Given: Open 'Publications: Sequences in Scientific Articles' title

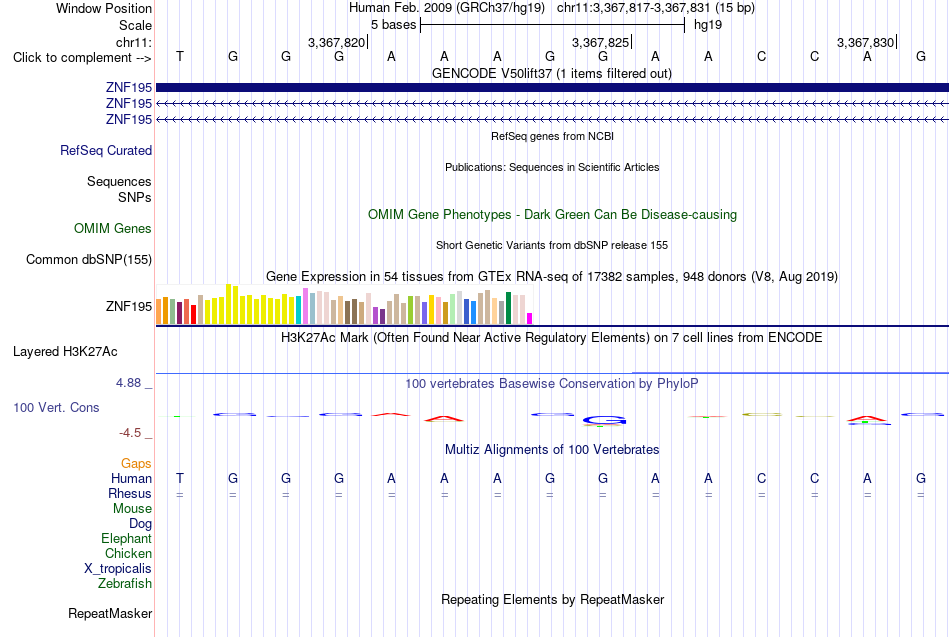Looking at the screenshot, I should 552,167.
